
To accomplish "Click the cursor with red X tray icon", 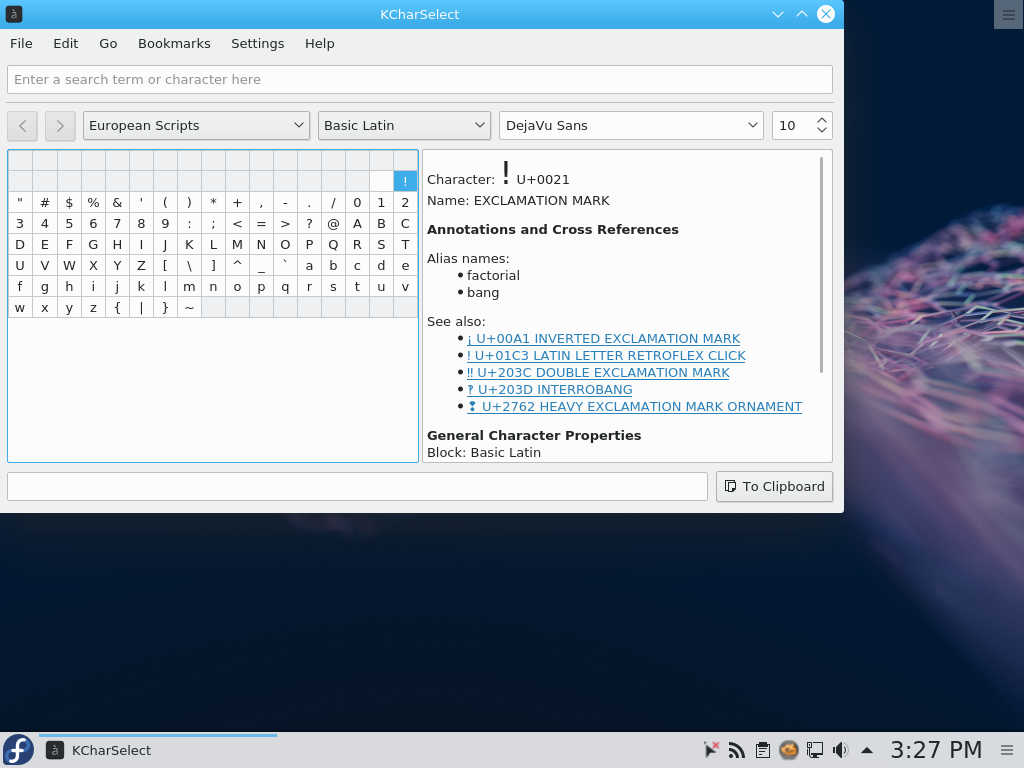I will (x=711, y=750).
